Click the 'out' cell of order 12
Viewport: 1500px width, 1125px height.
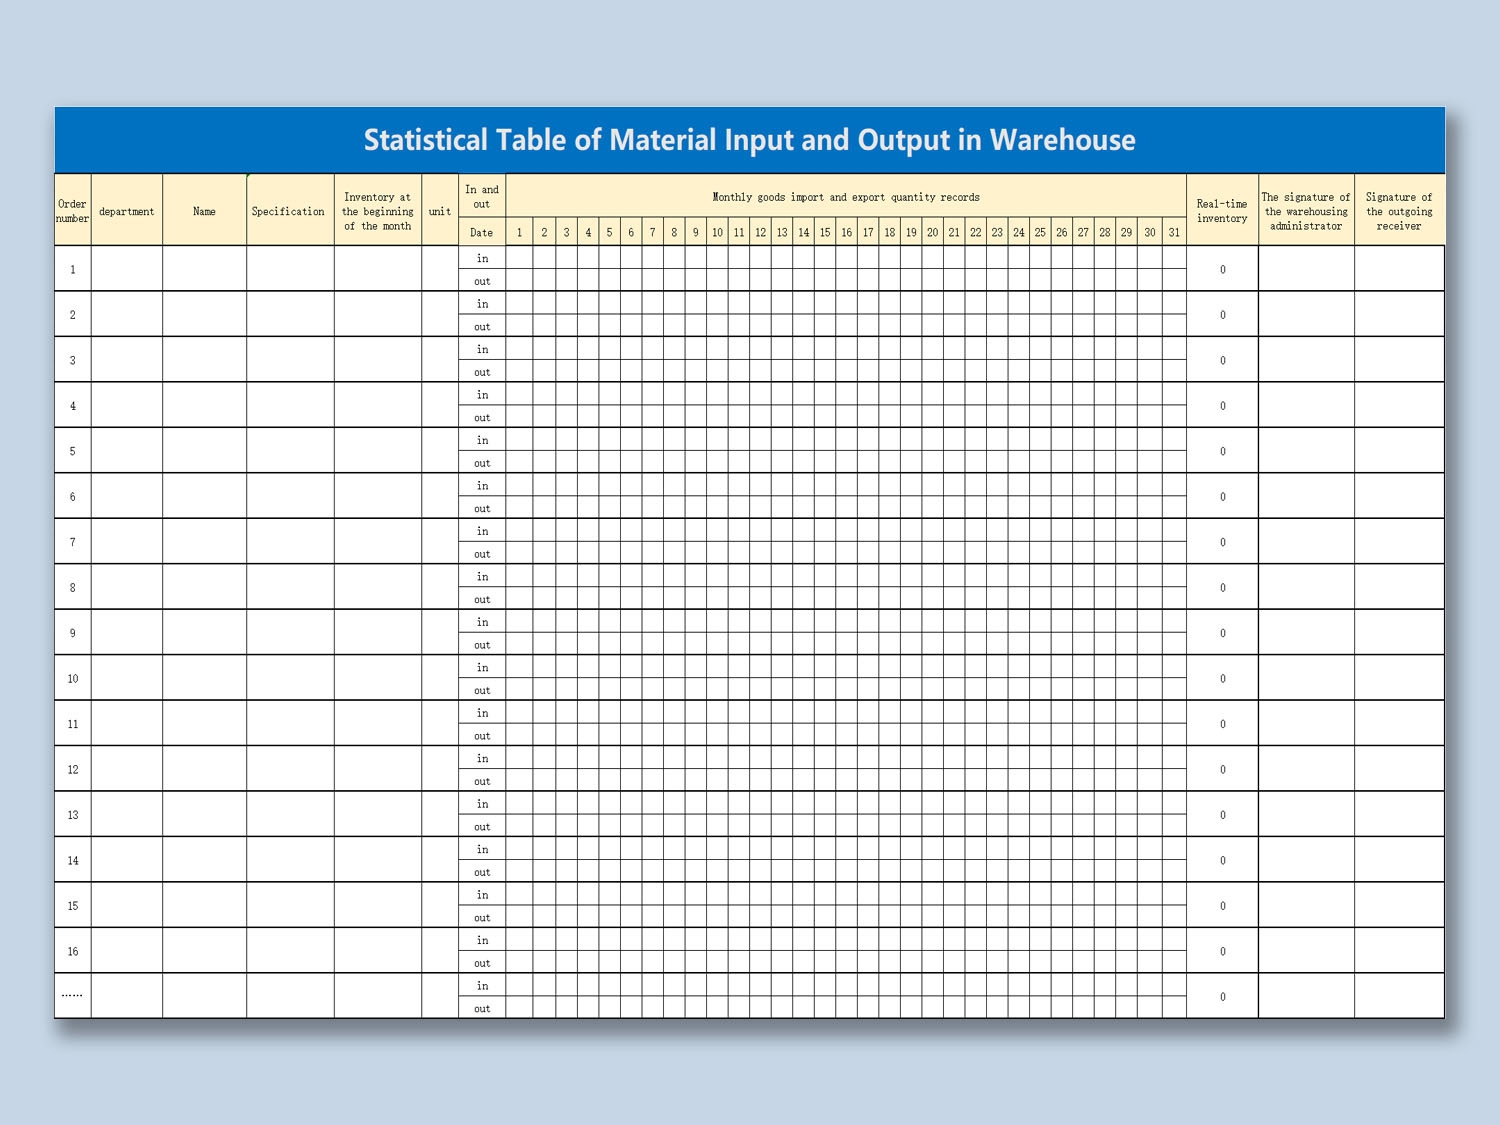pos(482,781)
